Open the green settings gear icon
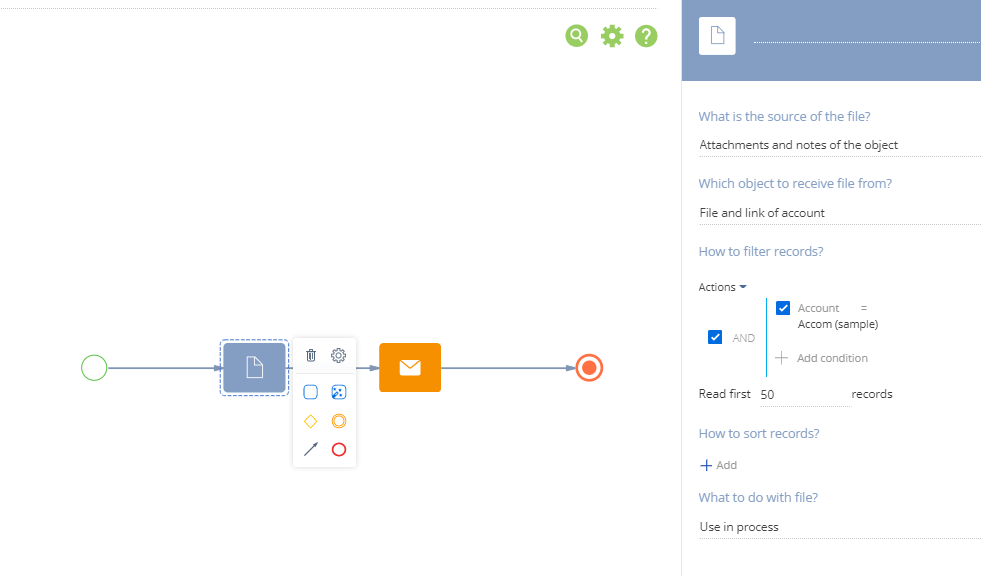981x576 pixels. pyautogui.click(x=612, y=36)
